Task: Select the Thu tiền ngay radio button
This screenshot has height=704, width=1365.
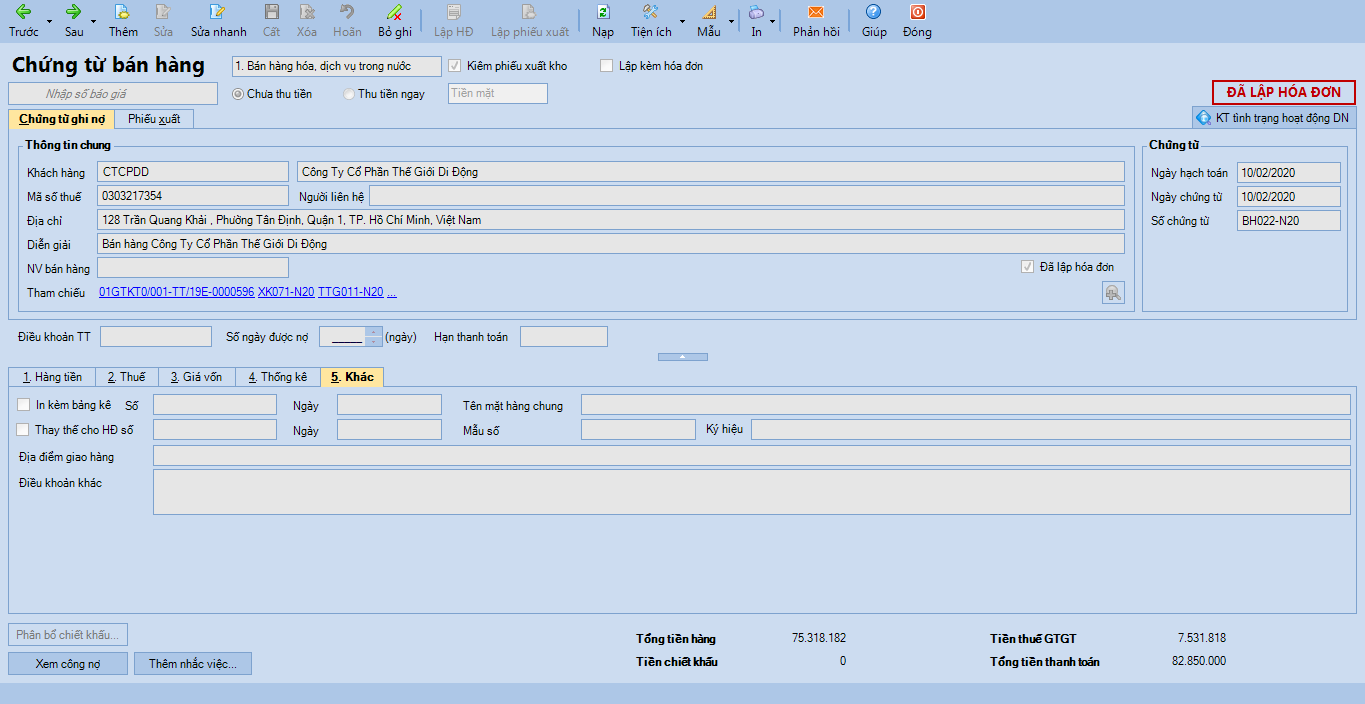Action: coord(349,94)
